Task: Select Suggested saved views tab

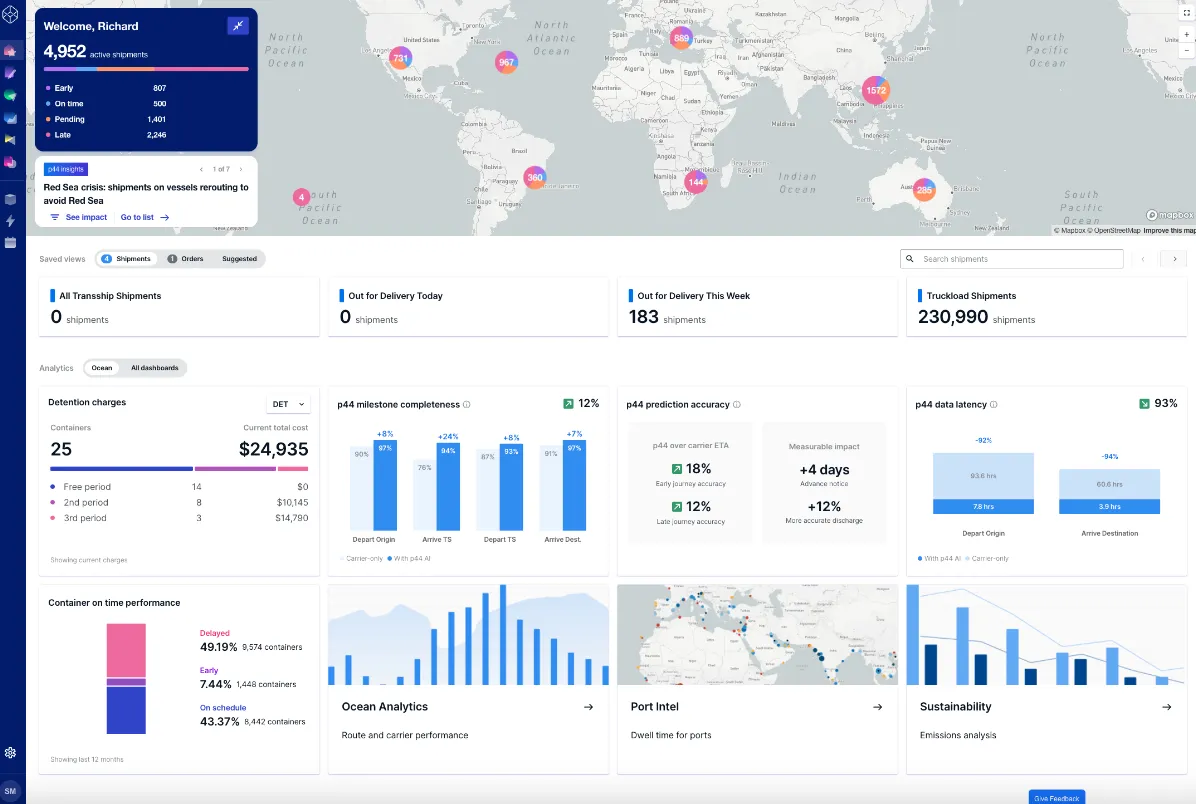Action: [240, 259]
